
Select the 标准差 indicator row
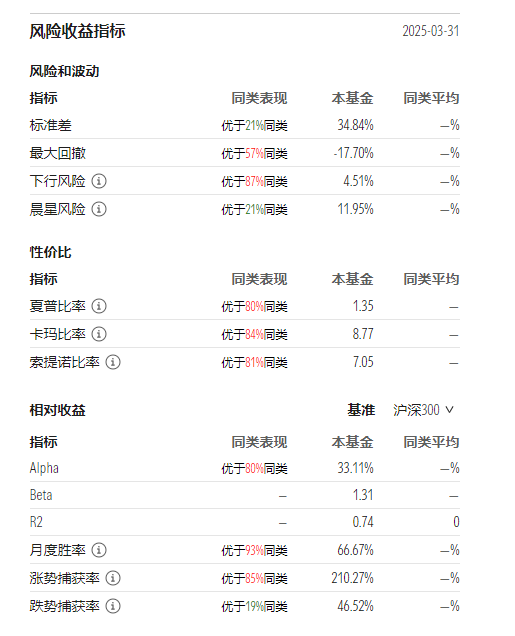(x=245, y=125)
